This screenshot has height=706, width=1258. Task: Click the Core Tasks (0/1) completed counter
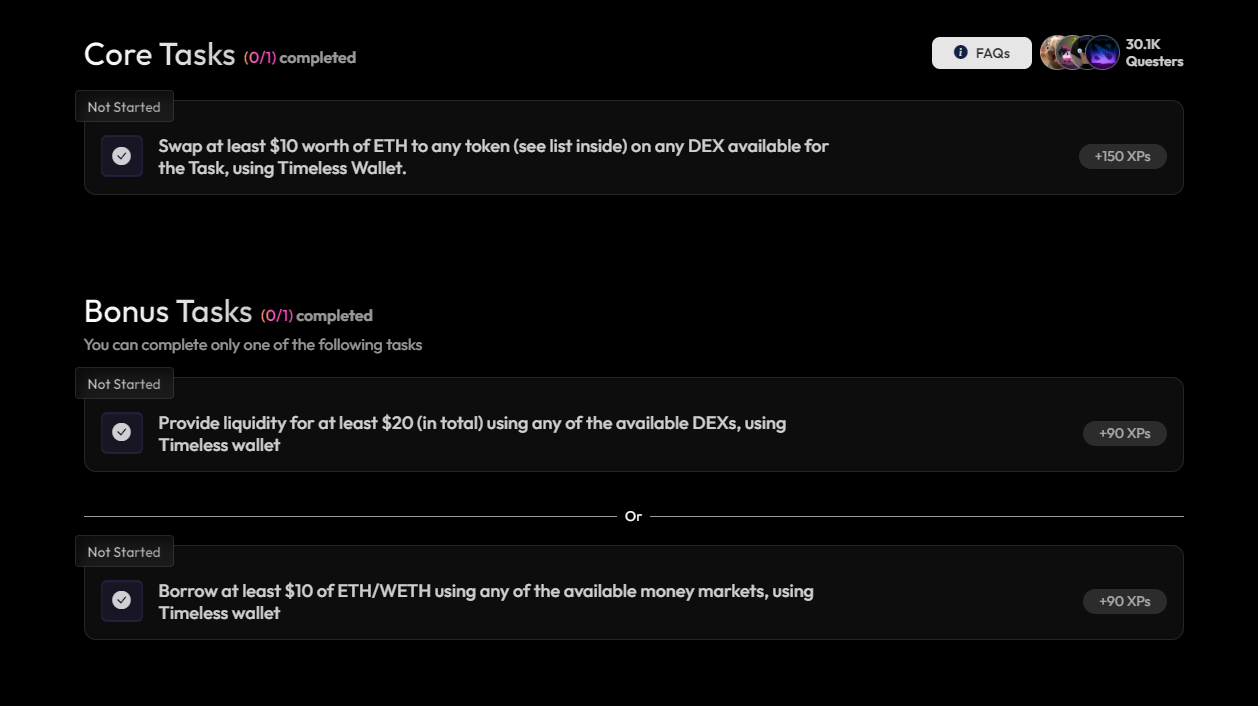[x=300, y=58]
